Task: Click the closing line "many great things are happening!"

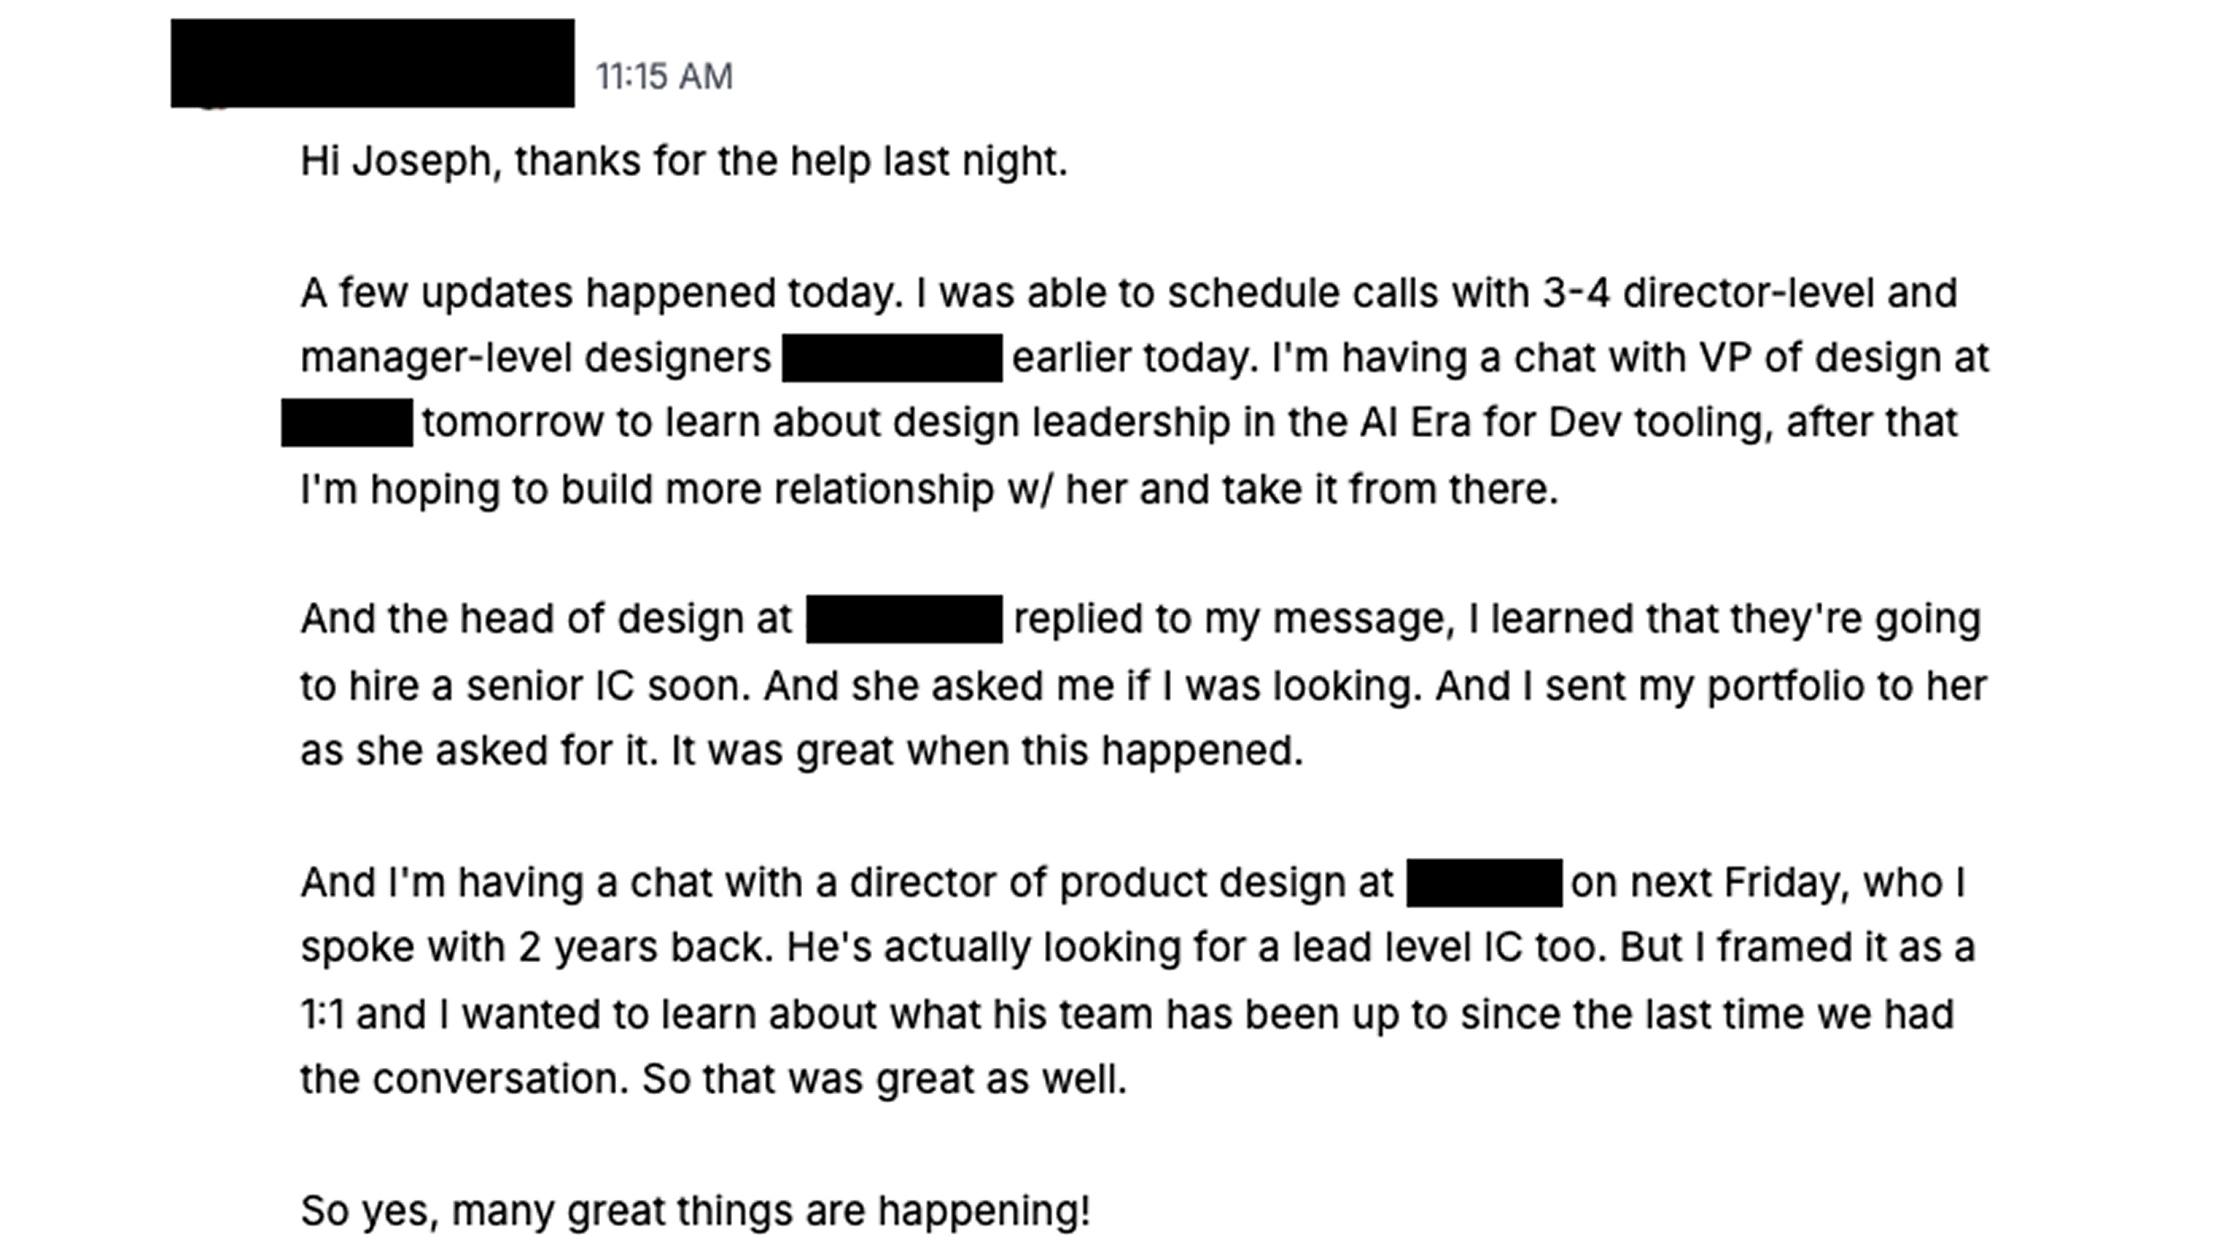Action: click(770, 1211)
